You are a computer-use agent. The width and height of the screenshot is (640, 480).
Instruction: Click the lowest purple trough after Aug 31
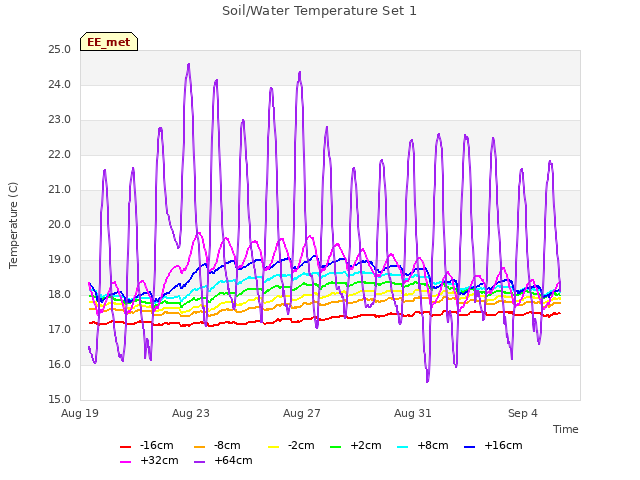click(427, 381)
